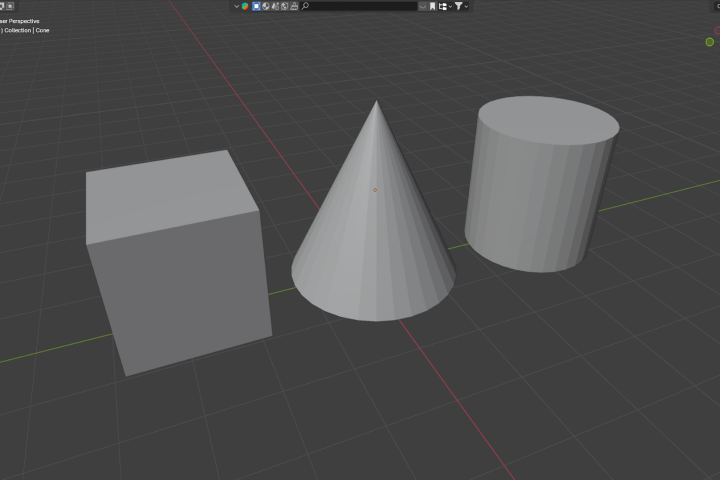Click the dotted-square select icon in header
This screenshot has height=480, width=720.
click(x=10, y=6)
